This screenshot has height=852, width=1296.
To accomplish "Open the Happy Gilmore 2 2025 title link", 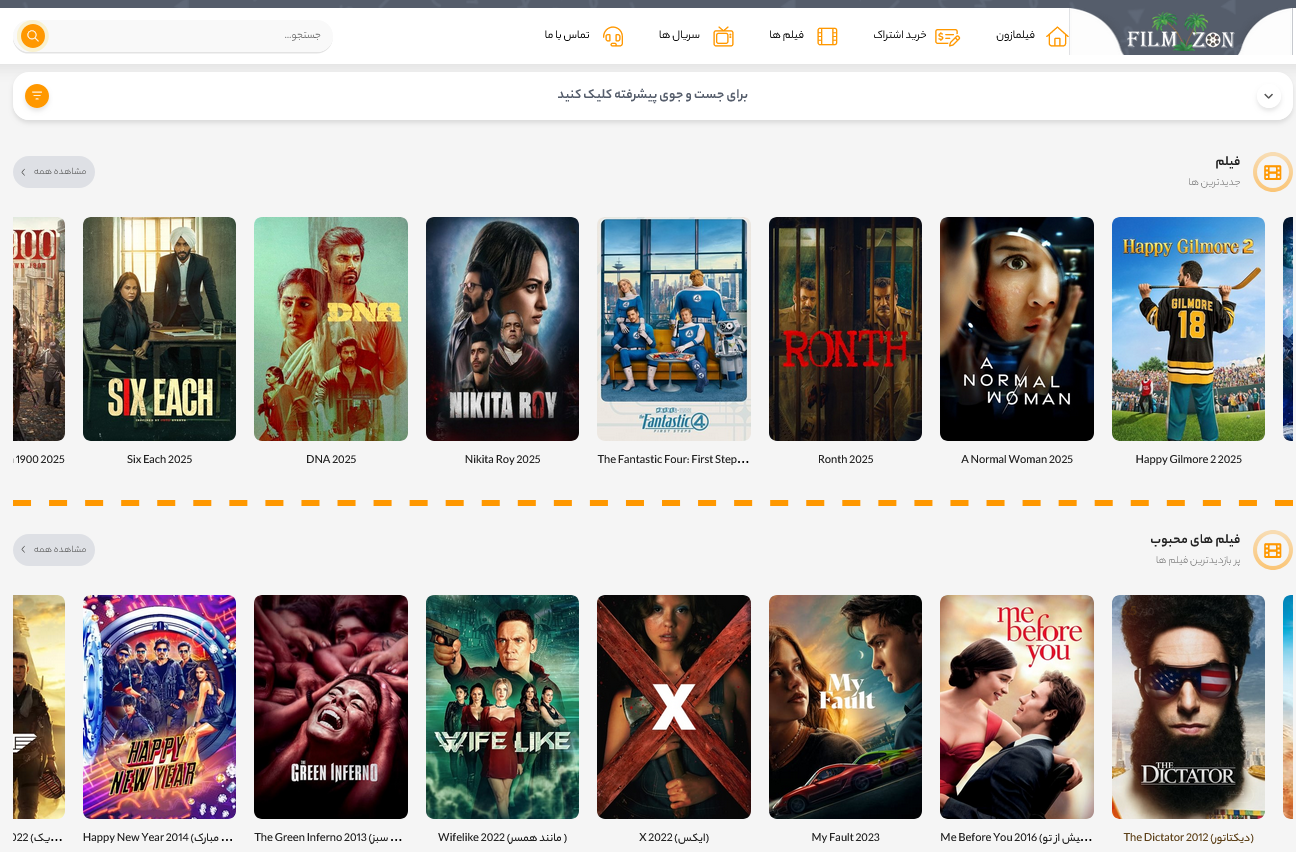I will (1188, 459).
